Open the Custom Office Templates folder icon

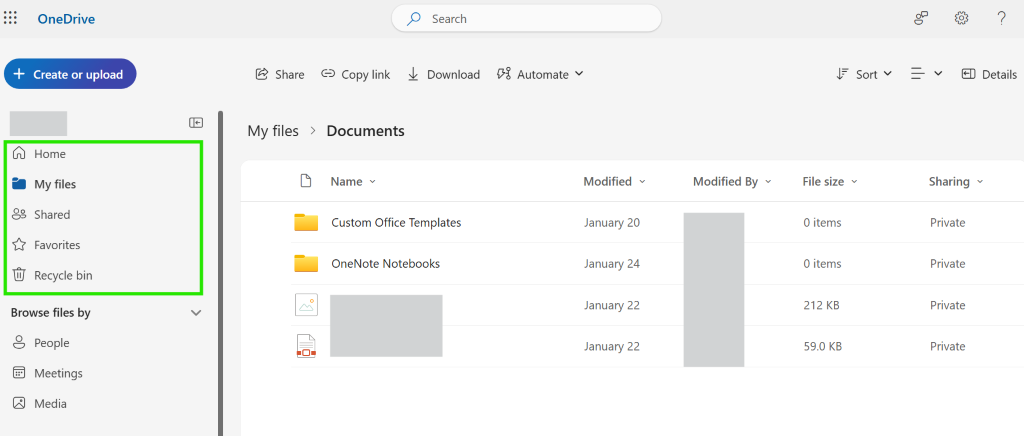[306, 222]
